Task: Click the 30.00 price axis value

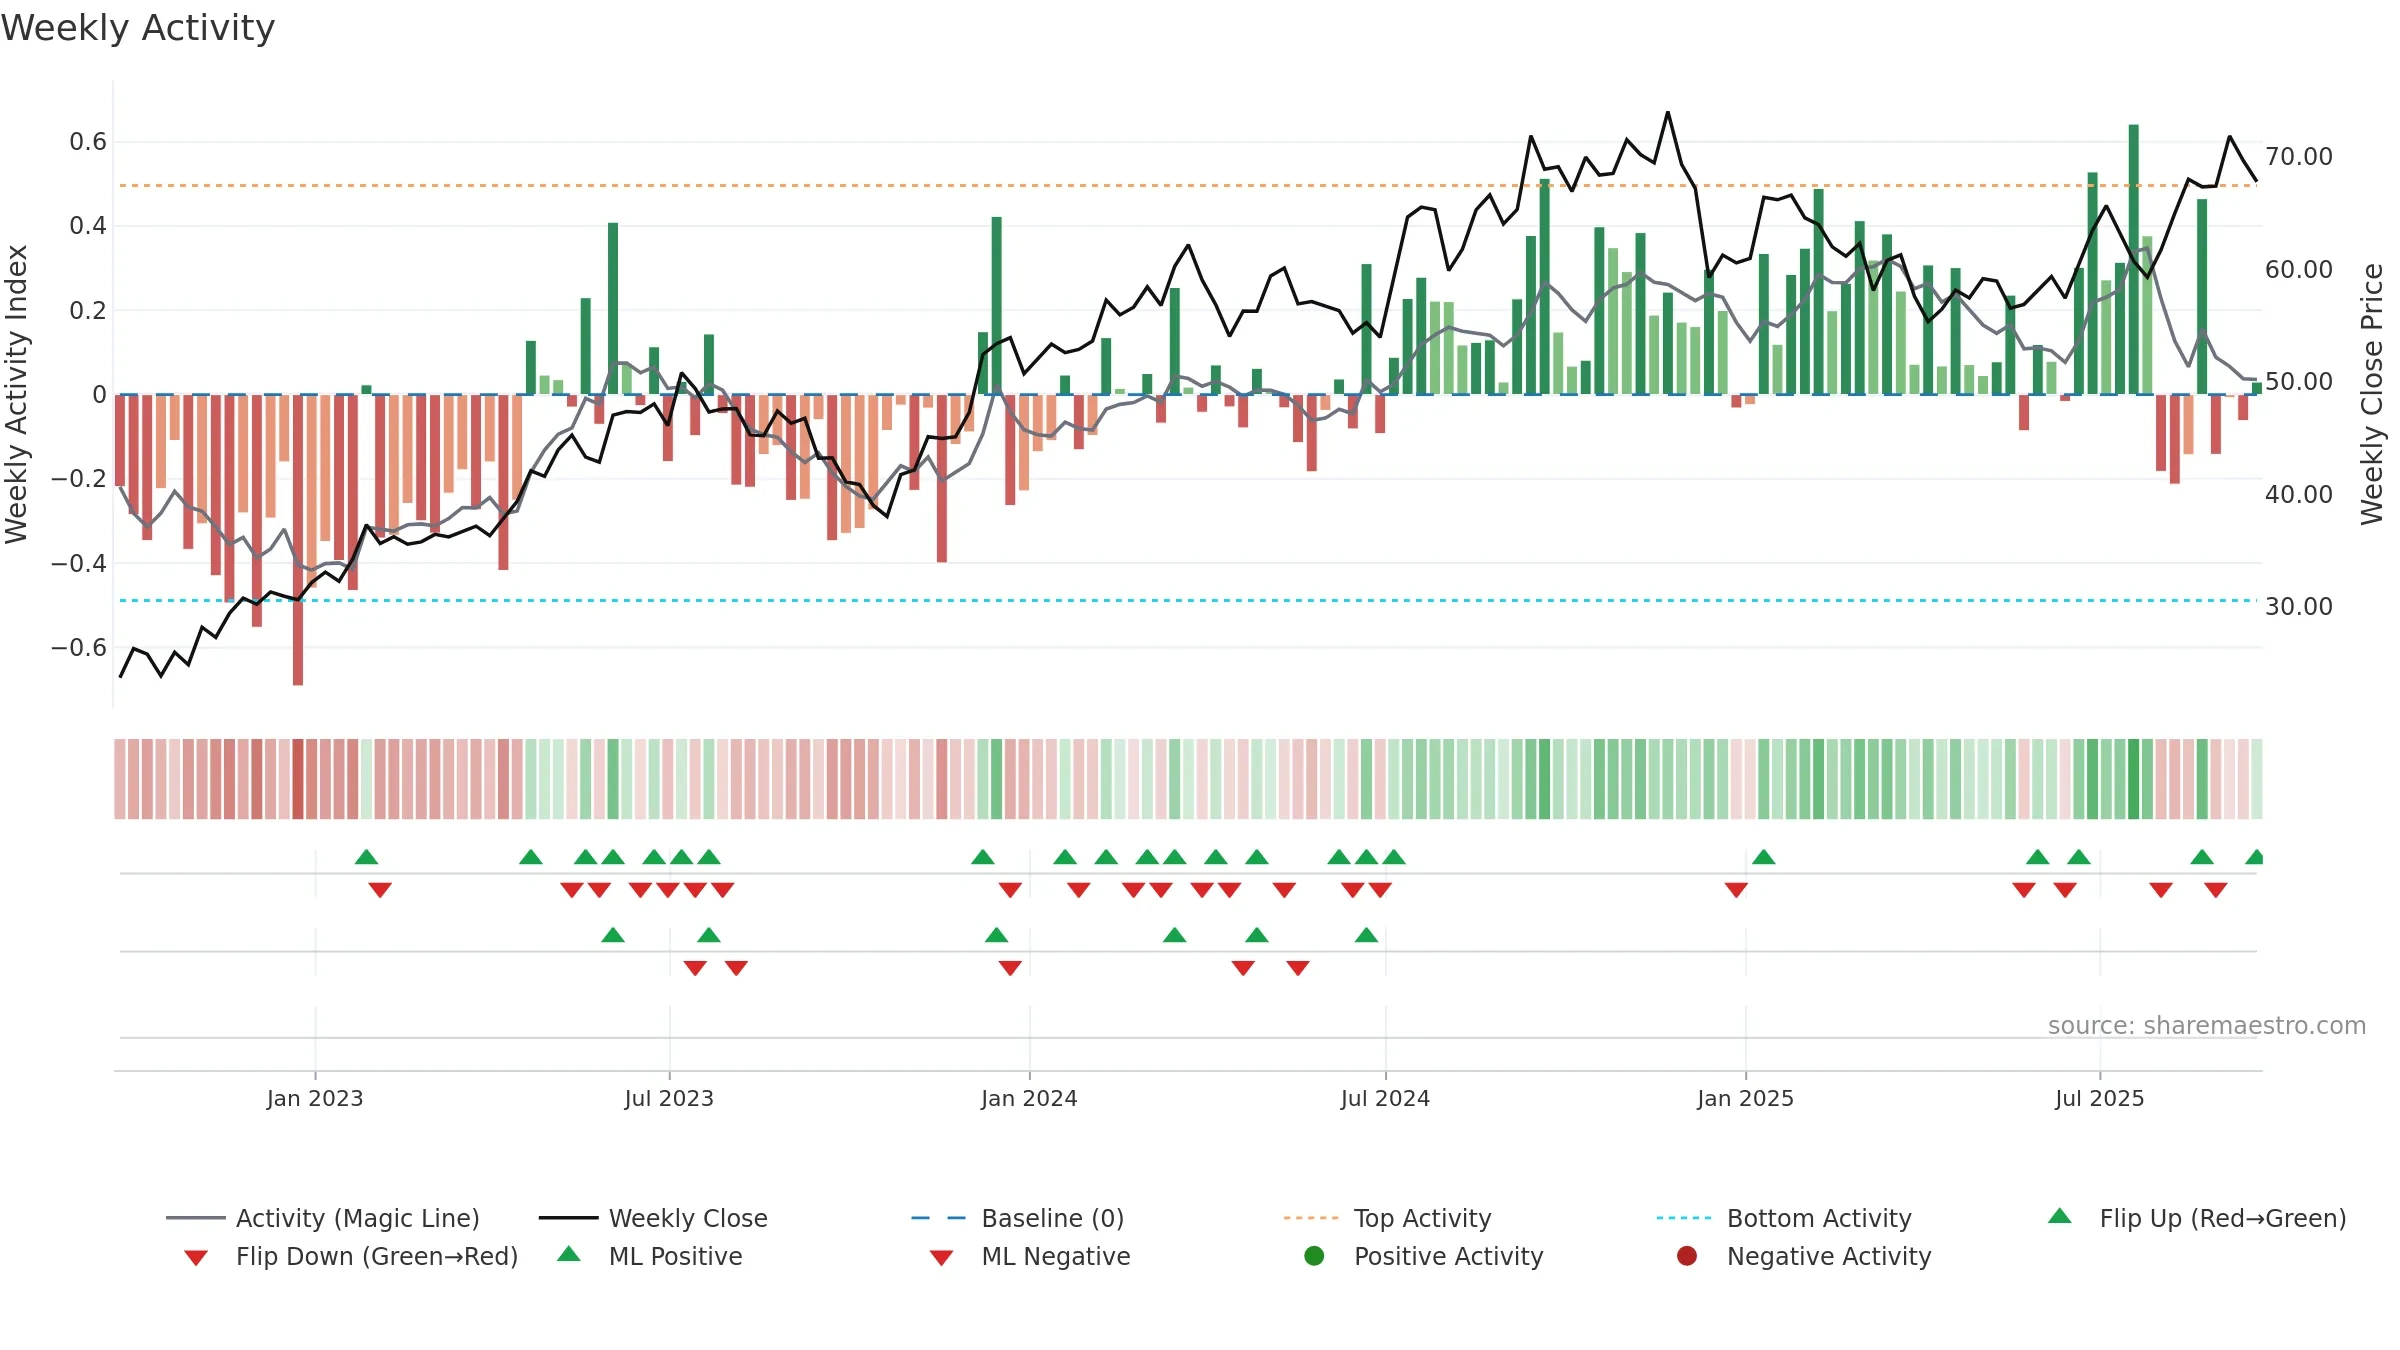Action: [x=2299, y=607]
